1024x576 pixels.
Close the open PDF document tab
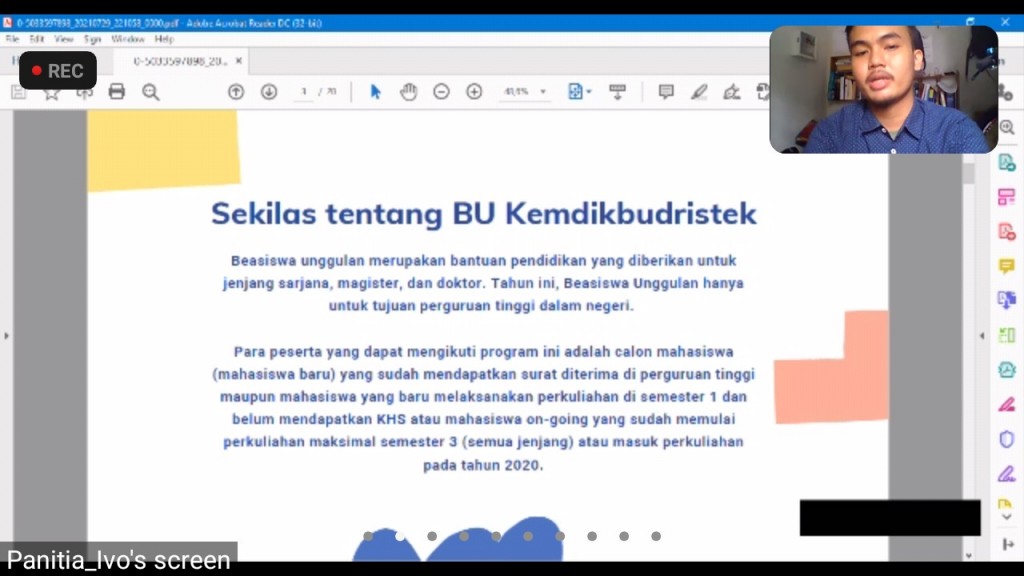238,61
